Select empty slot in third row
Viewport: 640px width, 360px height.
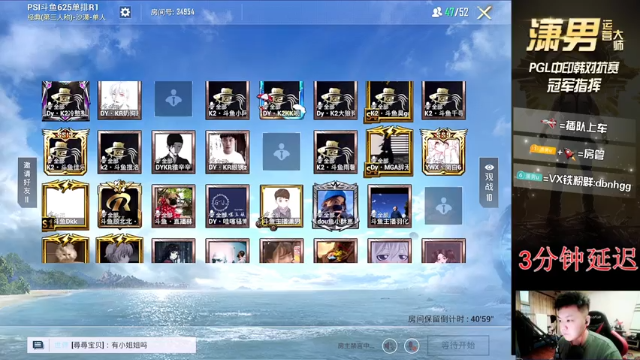(x=443, y=206)
